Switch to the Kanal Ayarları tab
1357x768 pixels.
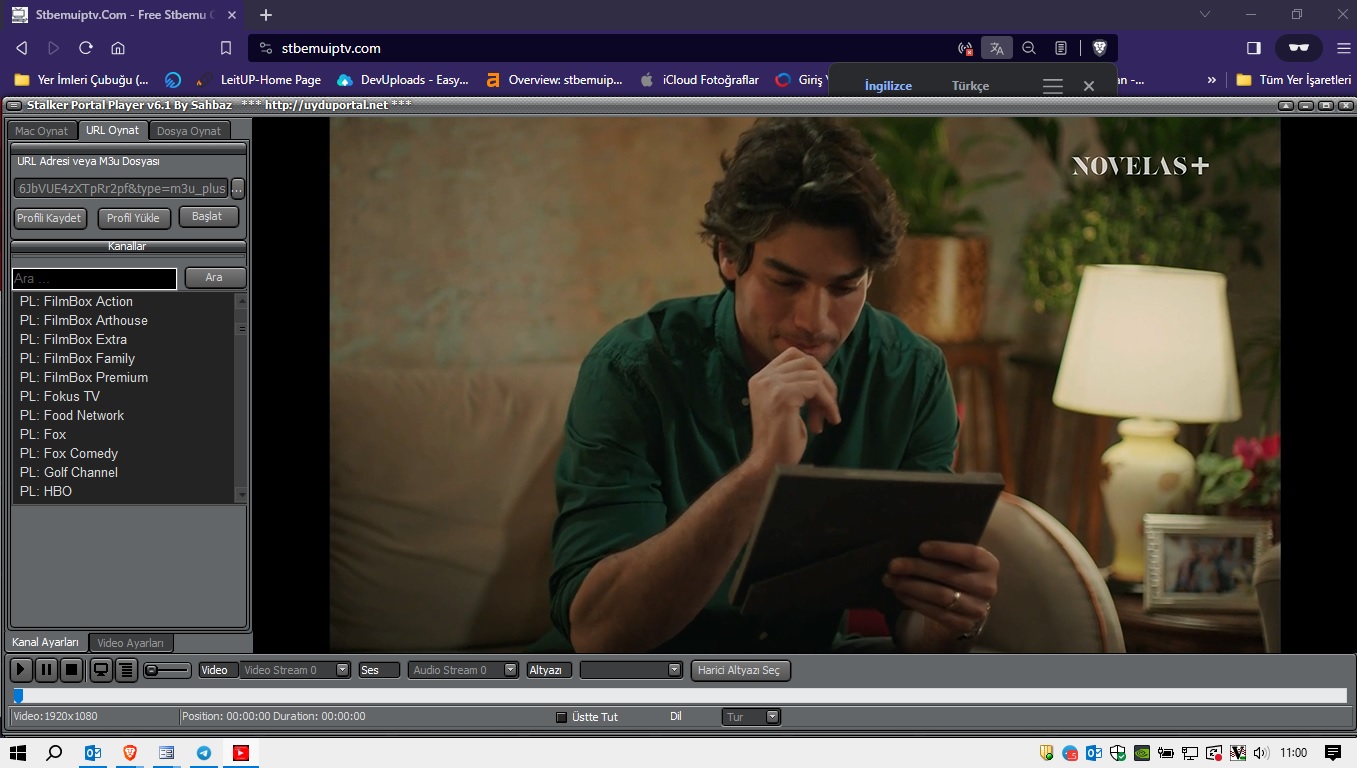click(46, 642)
